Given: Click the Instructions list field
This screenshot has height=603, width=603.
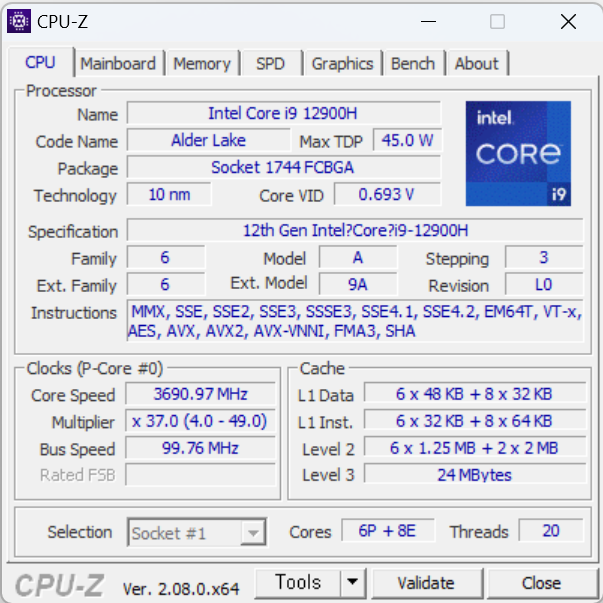Looking at the screenshot, I should click(355, 321).
